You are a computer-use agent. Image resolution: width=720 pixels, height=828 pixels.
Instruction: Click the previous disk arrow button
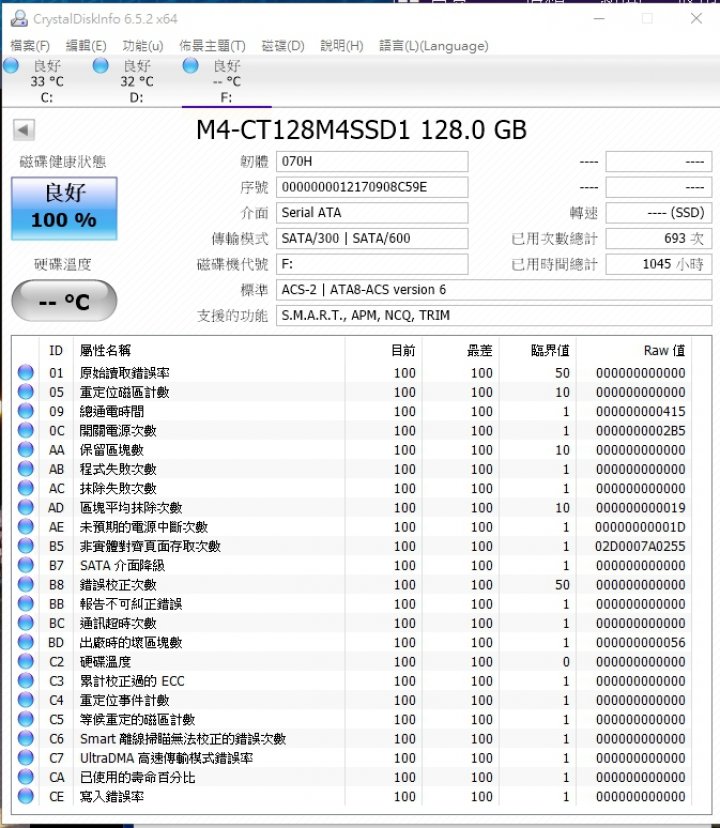coord(24,130)
